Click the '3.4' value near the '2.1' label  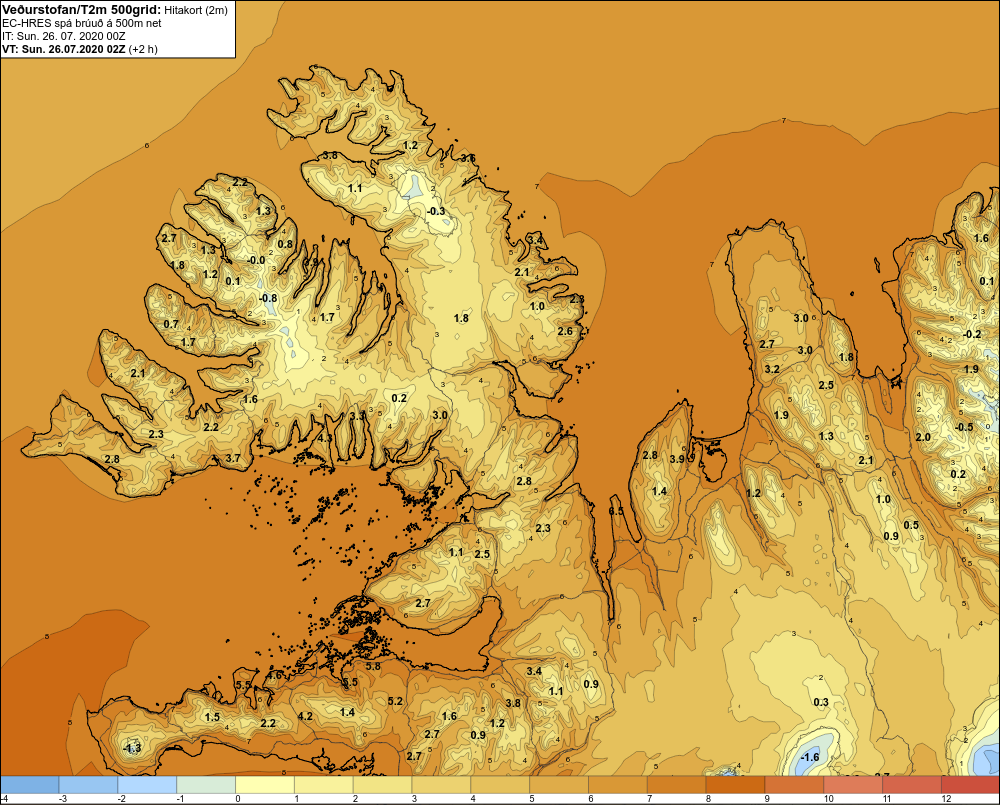[535, 240]
